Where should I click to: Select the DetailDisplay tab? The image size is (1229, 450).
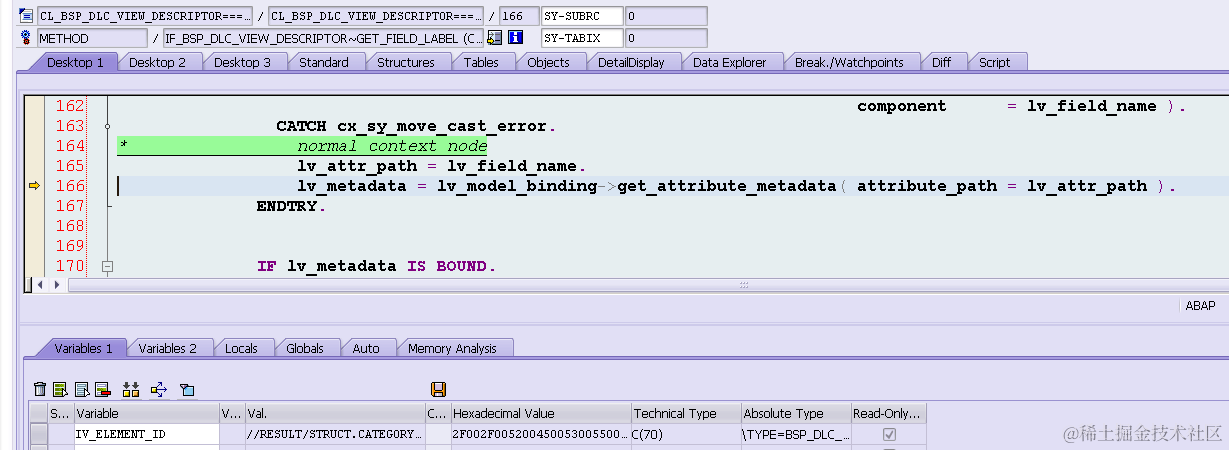pos(631,62)
